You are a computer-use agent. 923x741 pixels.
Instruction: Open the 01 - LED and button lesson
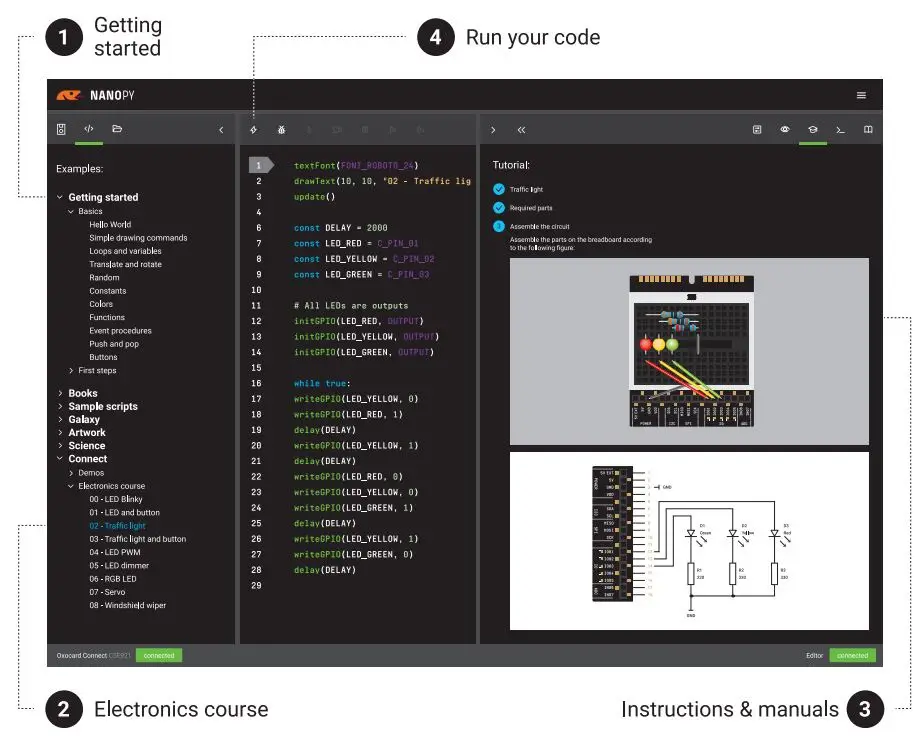(124, 513)
